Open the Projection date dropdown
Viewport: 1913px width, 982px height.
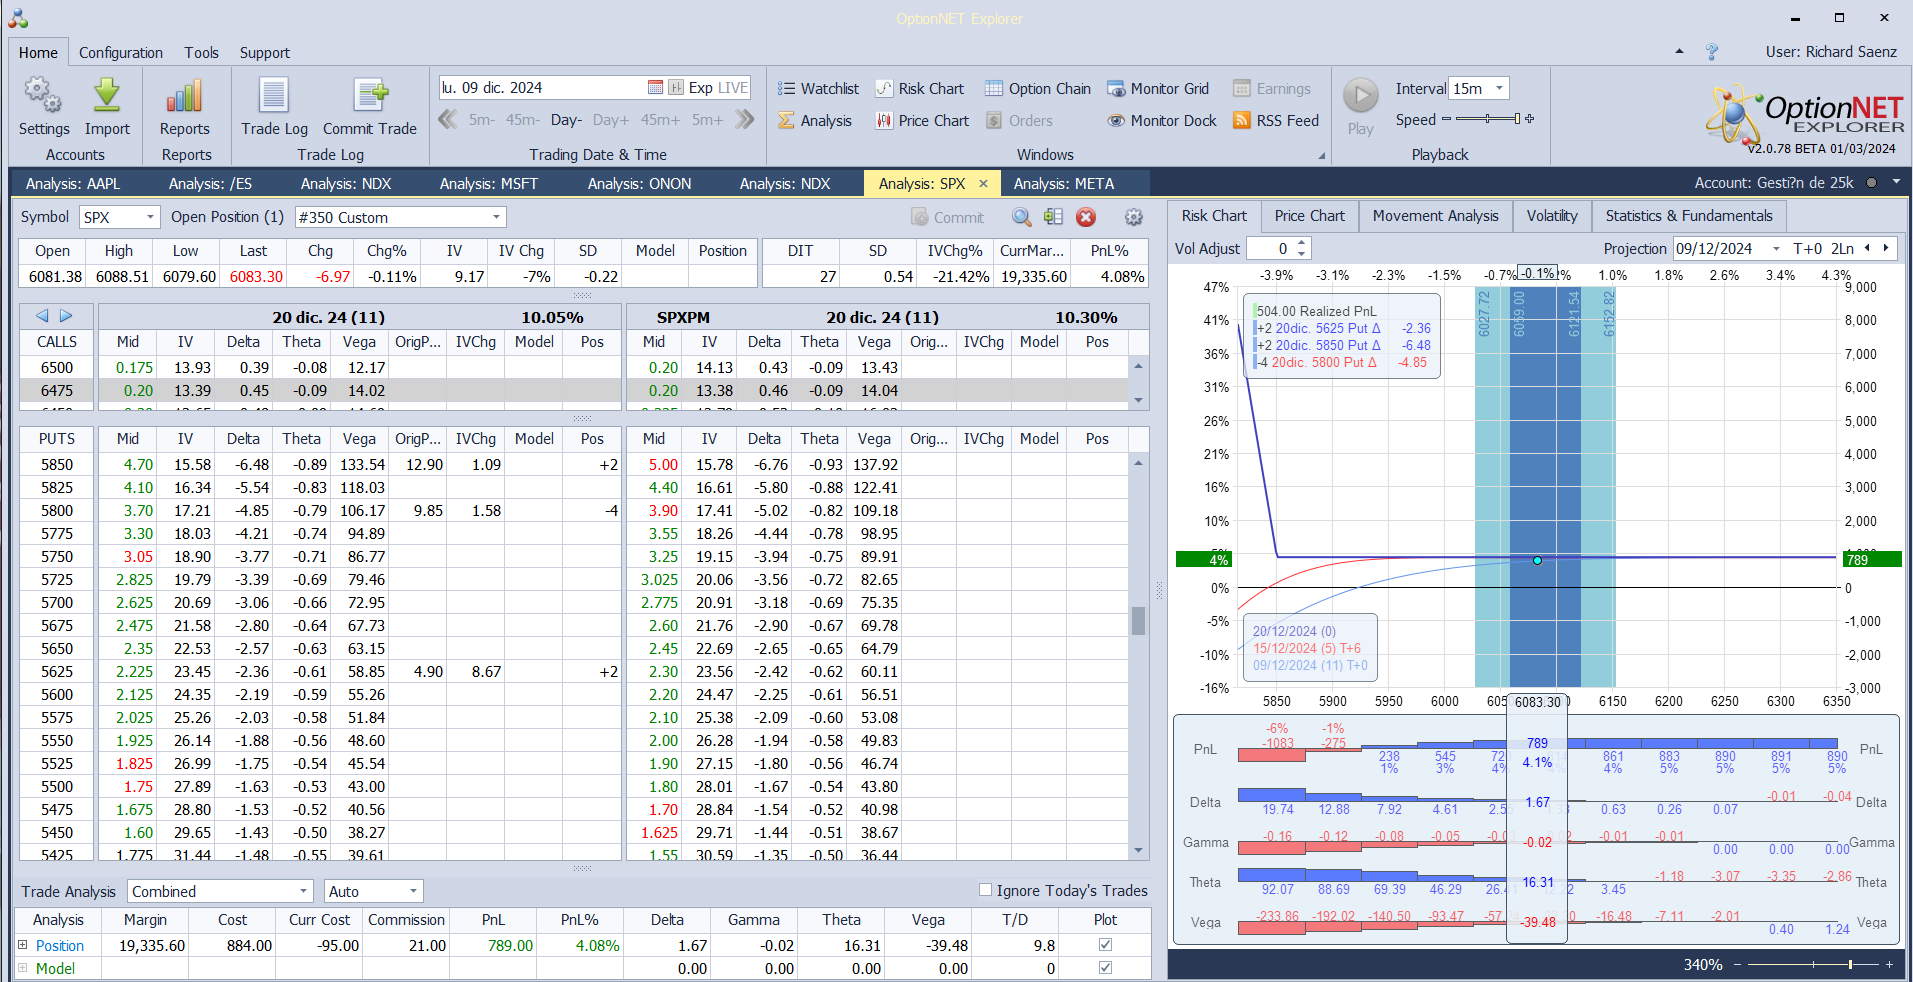coord(1776,249)
